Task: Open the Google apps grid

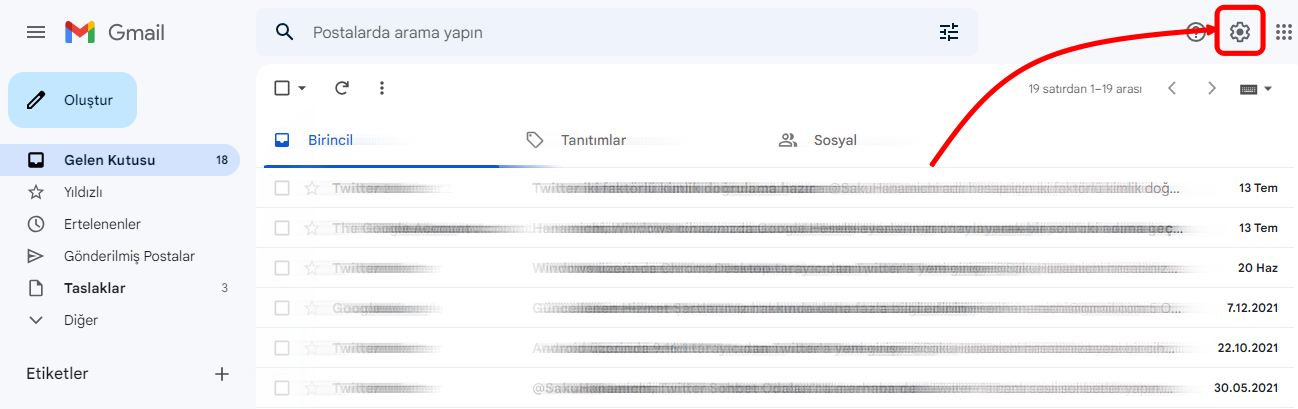Action: click(1284, 32)
